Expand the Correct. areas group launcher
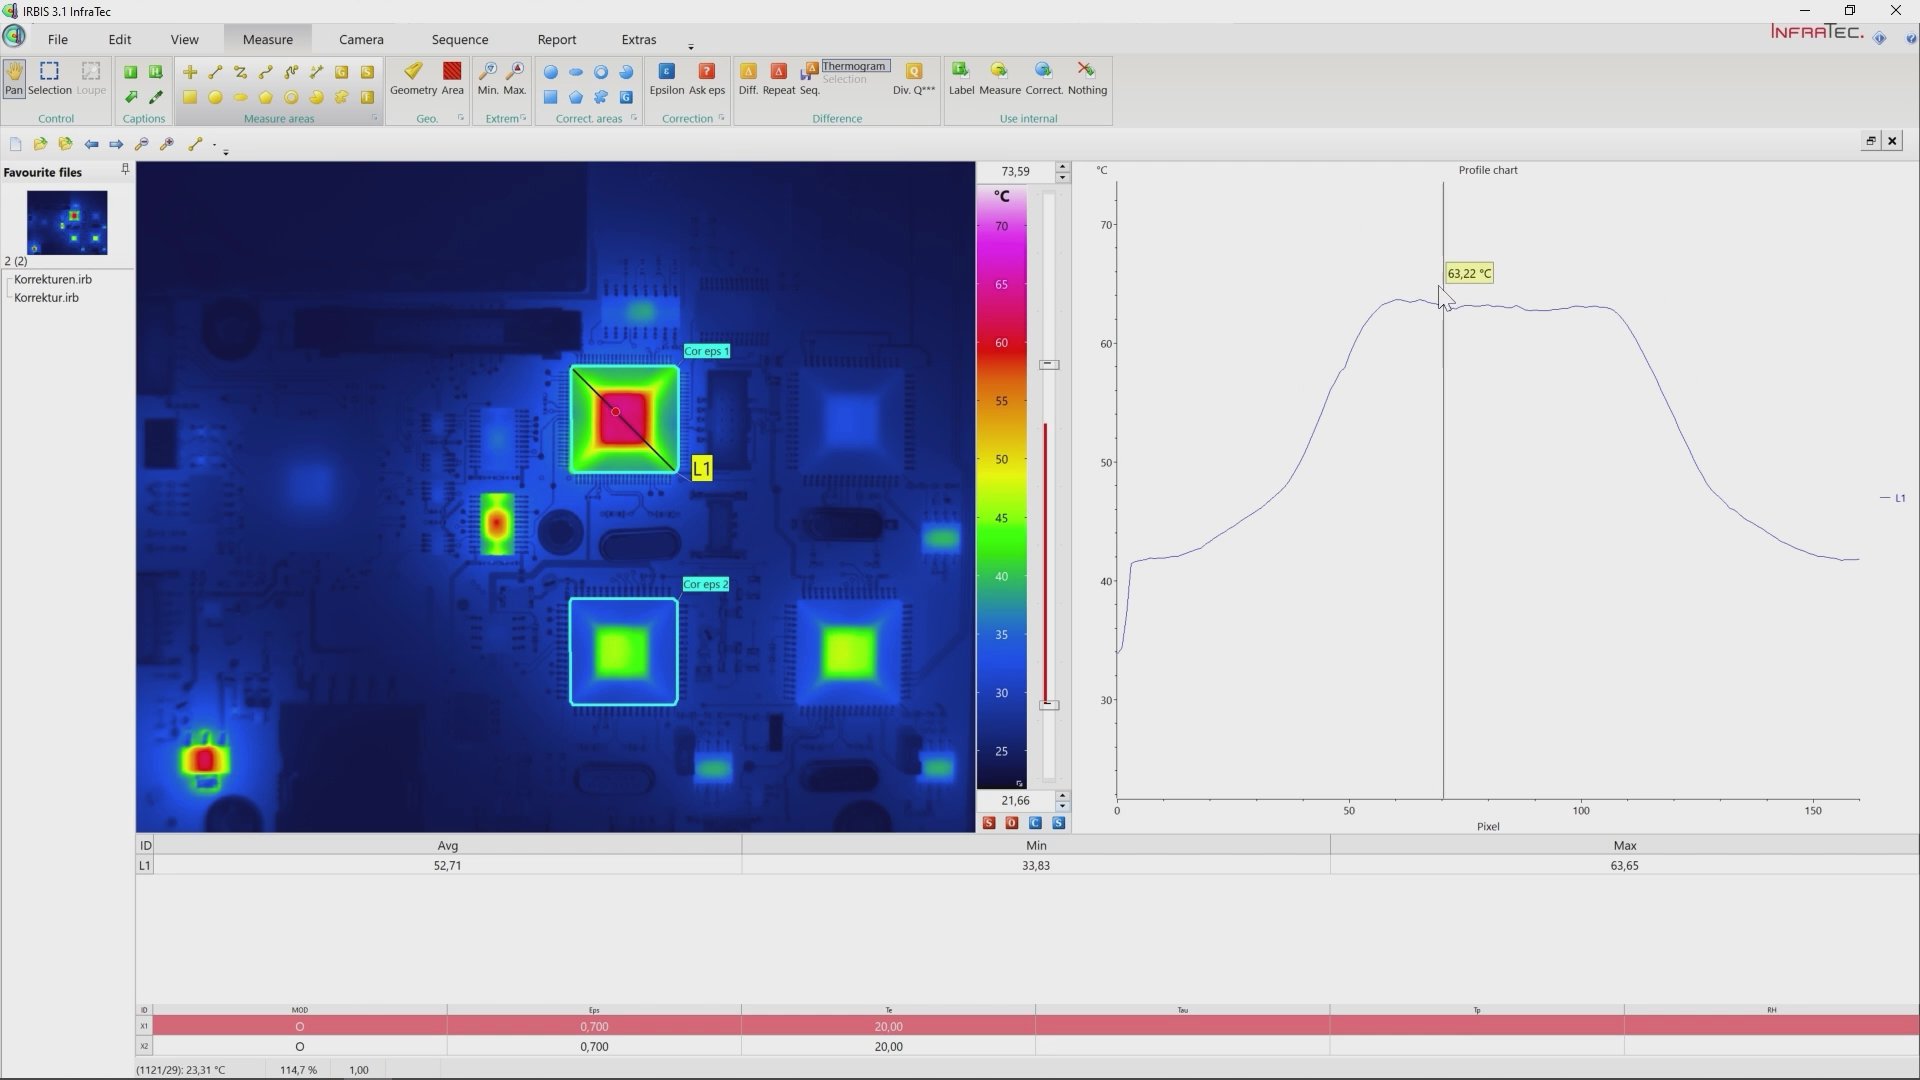The image size is (1920, 1080). click(634, 118)
